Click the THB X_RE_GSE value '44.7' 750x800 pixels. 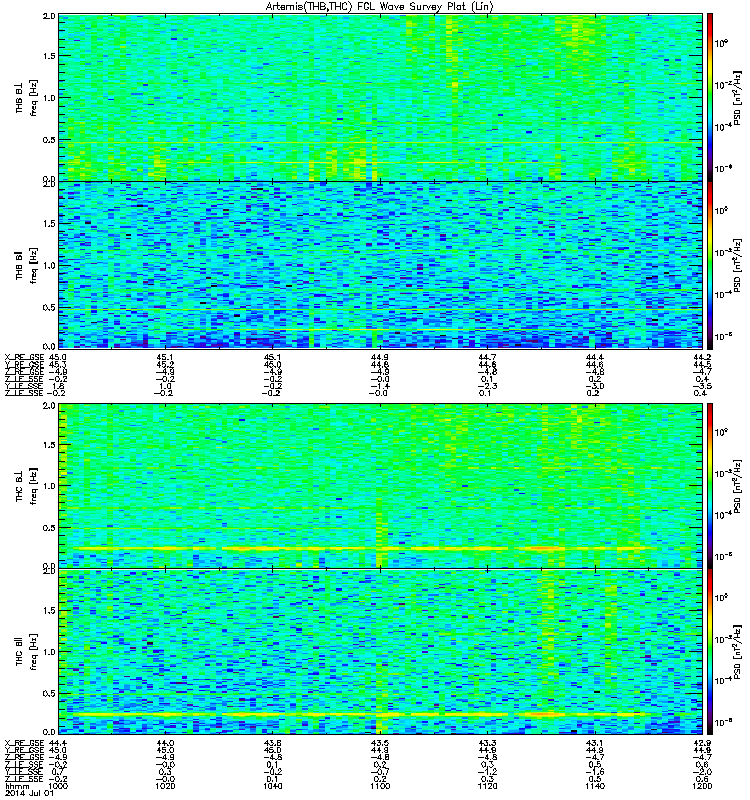[487, 357]
